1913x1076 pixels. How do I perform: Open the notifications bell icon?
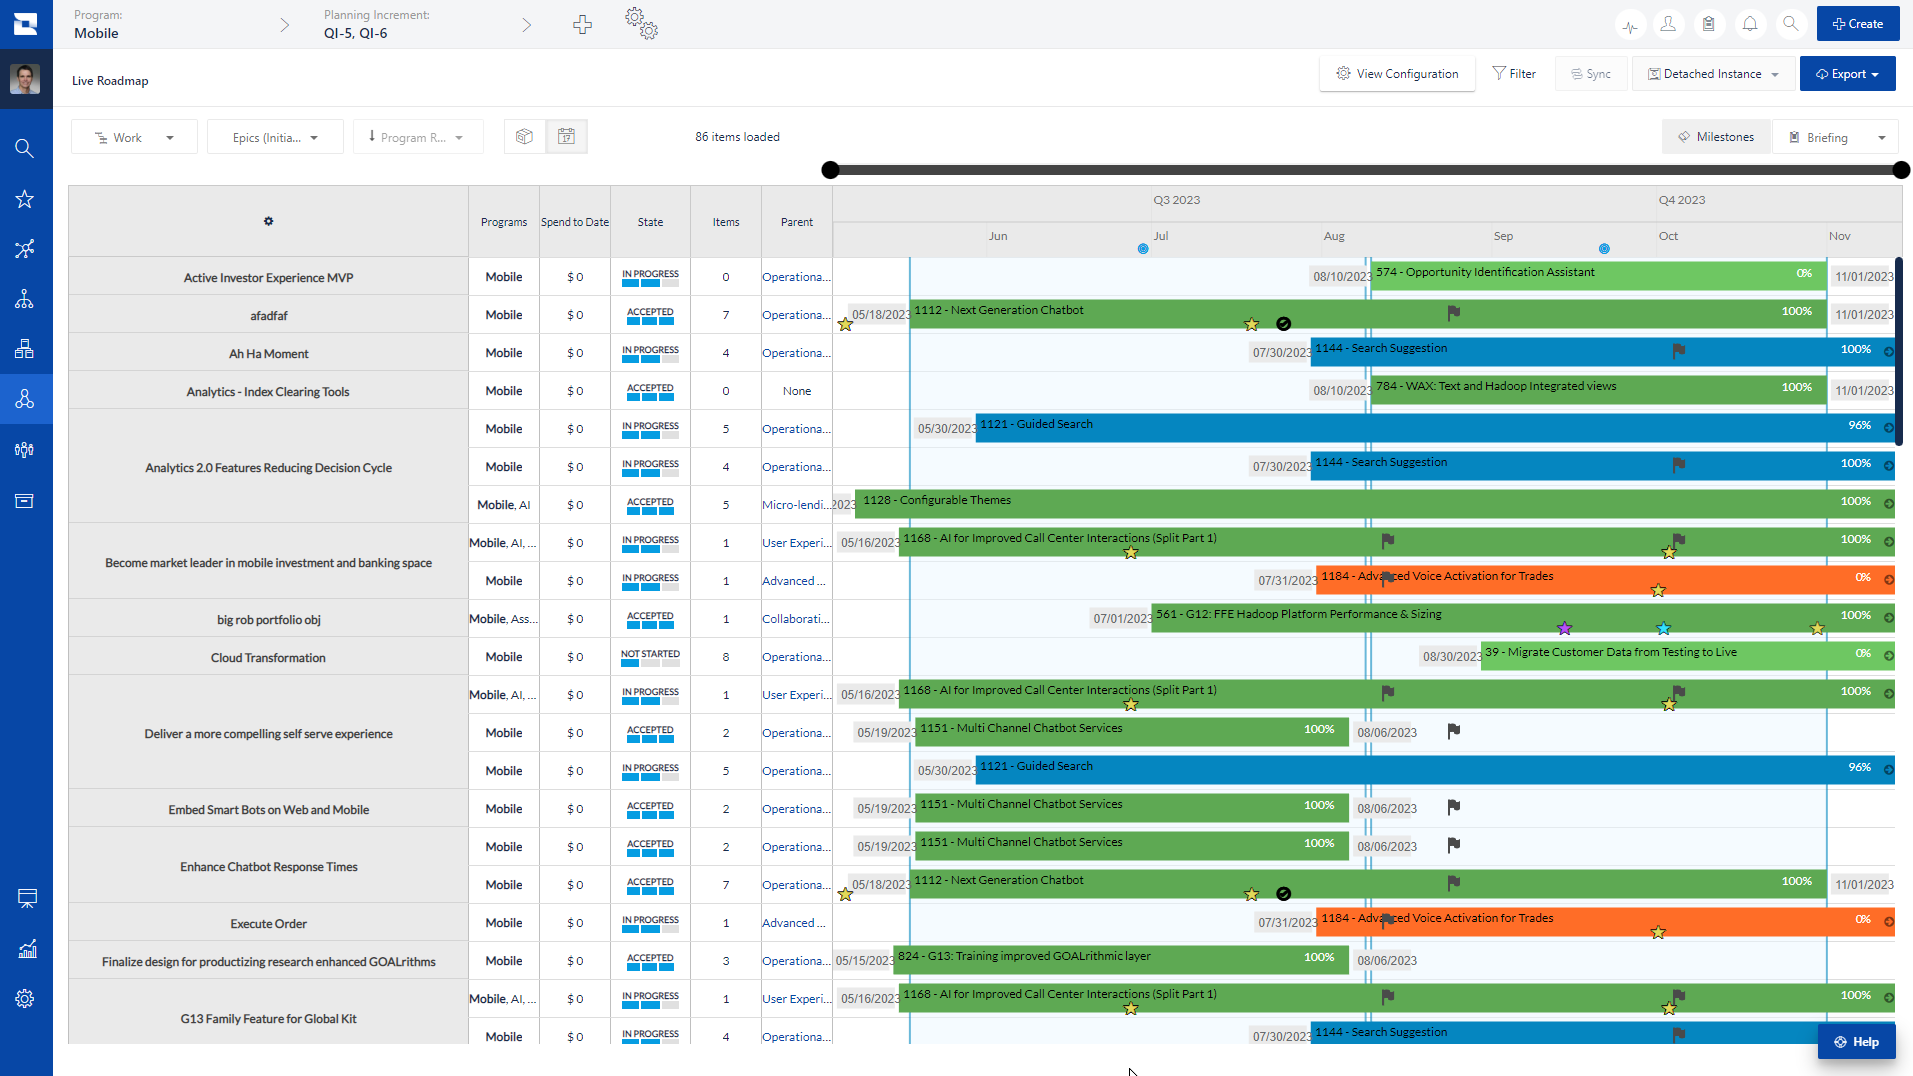tap(1749, 23)
